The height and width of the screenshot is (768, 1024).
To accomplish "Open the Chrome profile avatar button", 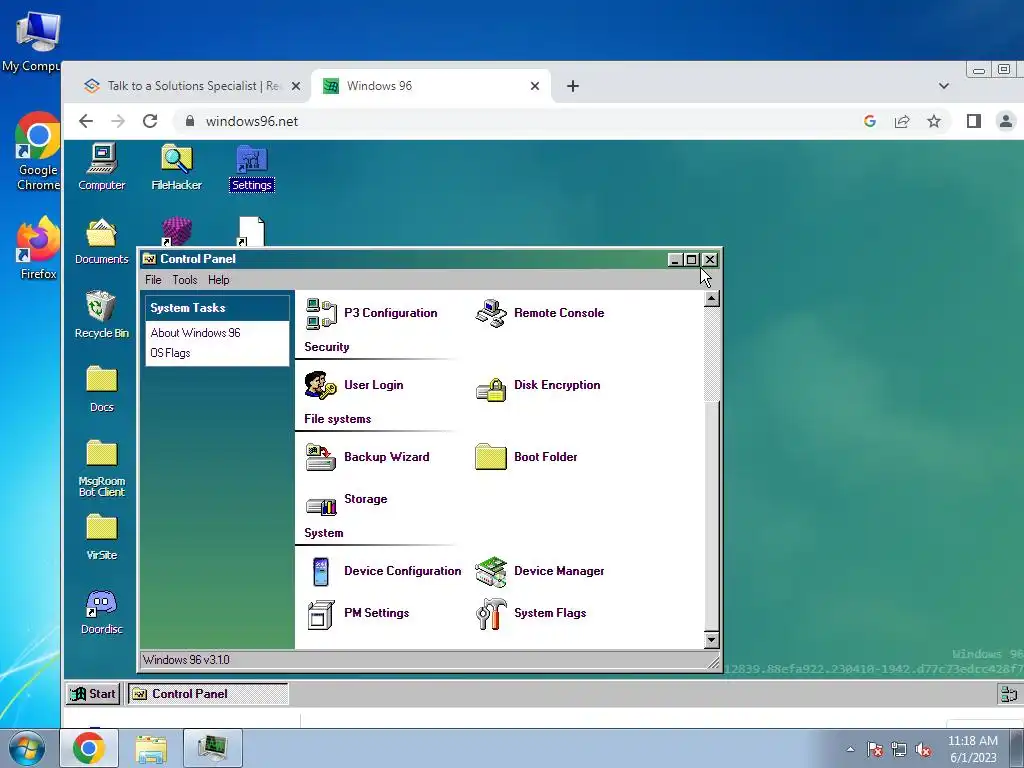I will [x=1006, y=121].
